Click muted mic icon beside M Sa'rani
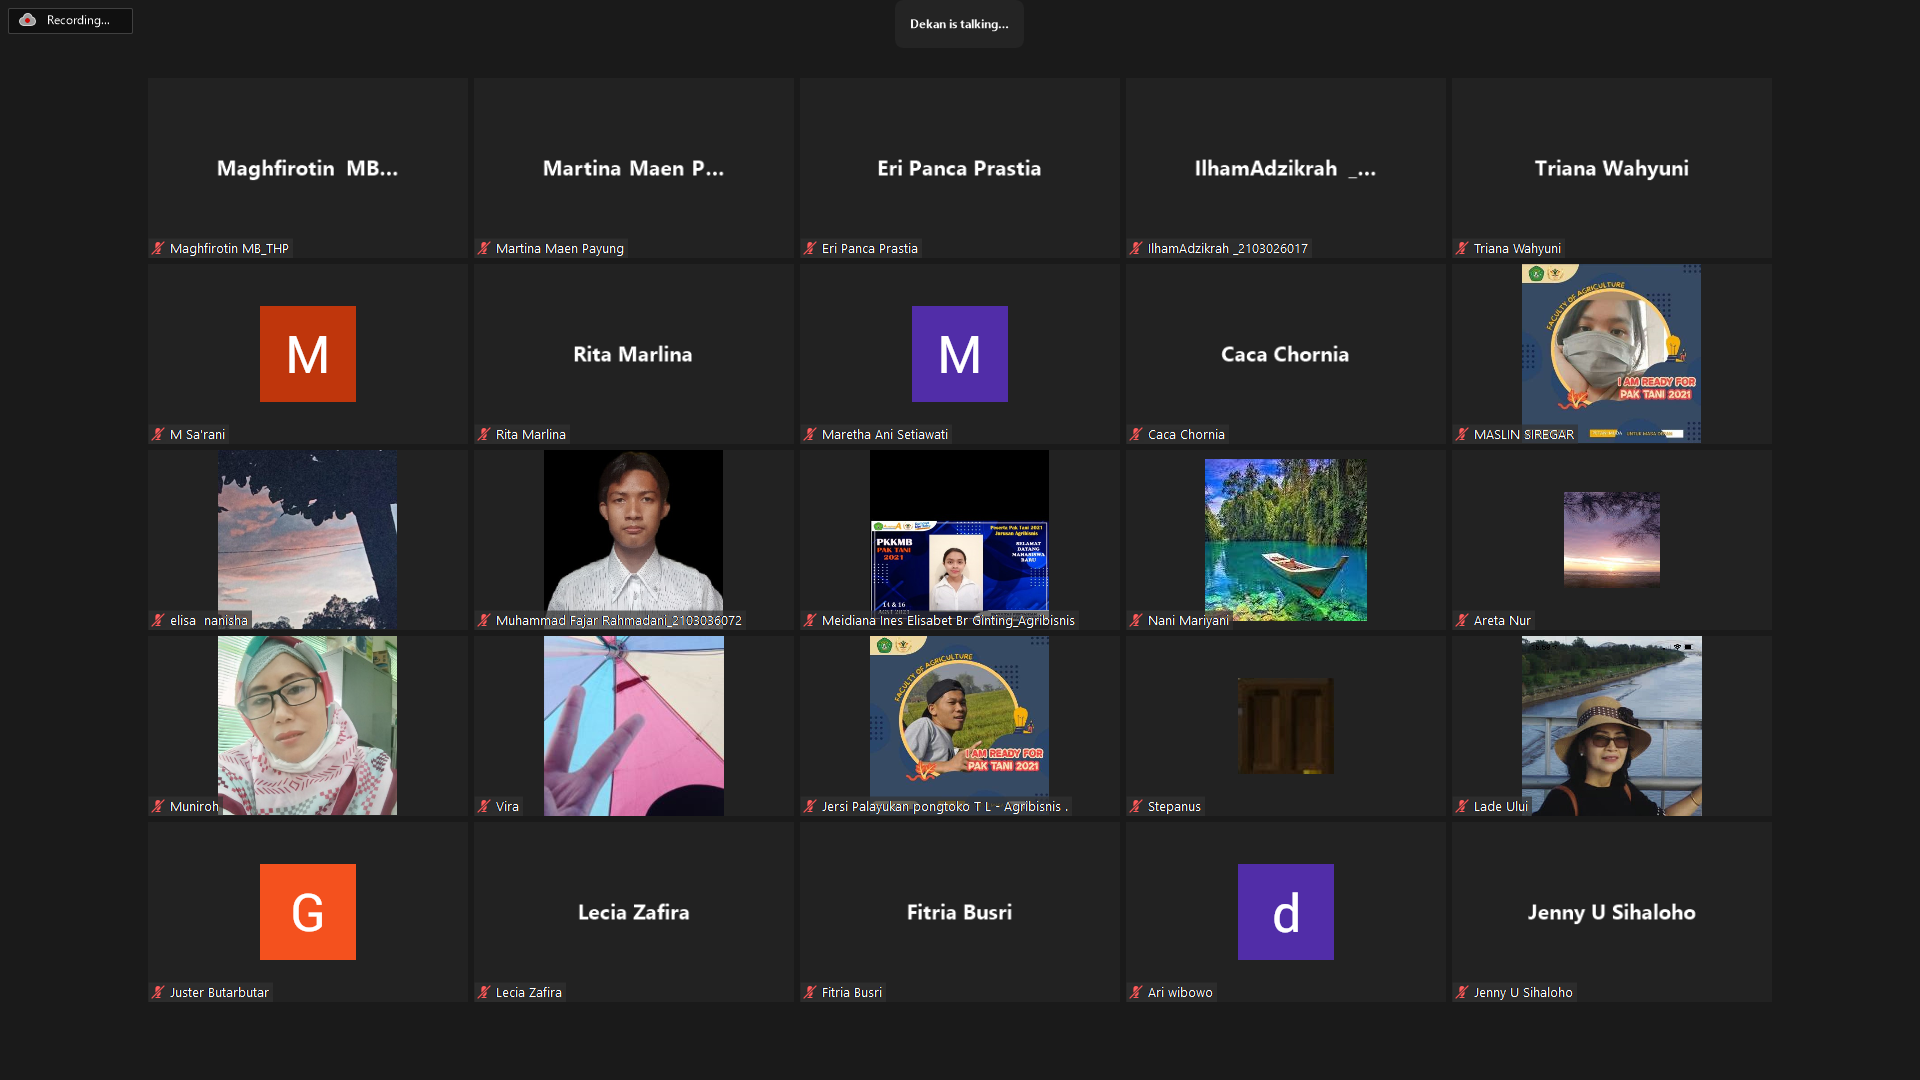The image size is (1920, 1080). point(158,434)
